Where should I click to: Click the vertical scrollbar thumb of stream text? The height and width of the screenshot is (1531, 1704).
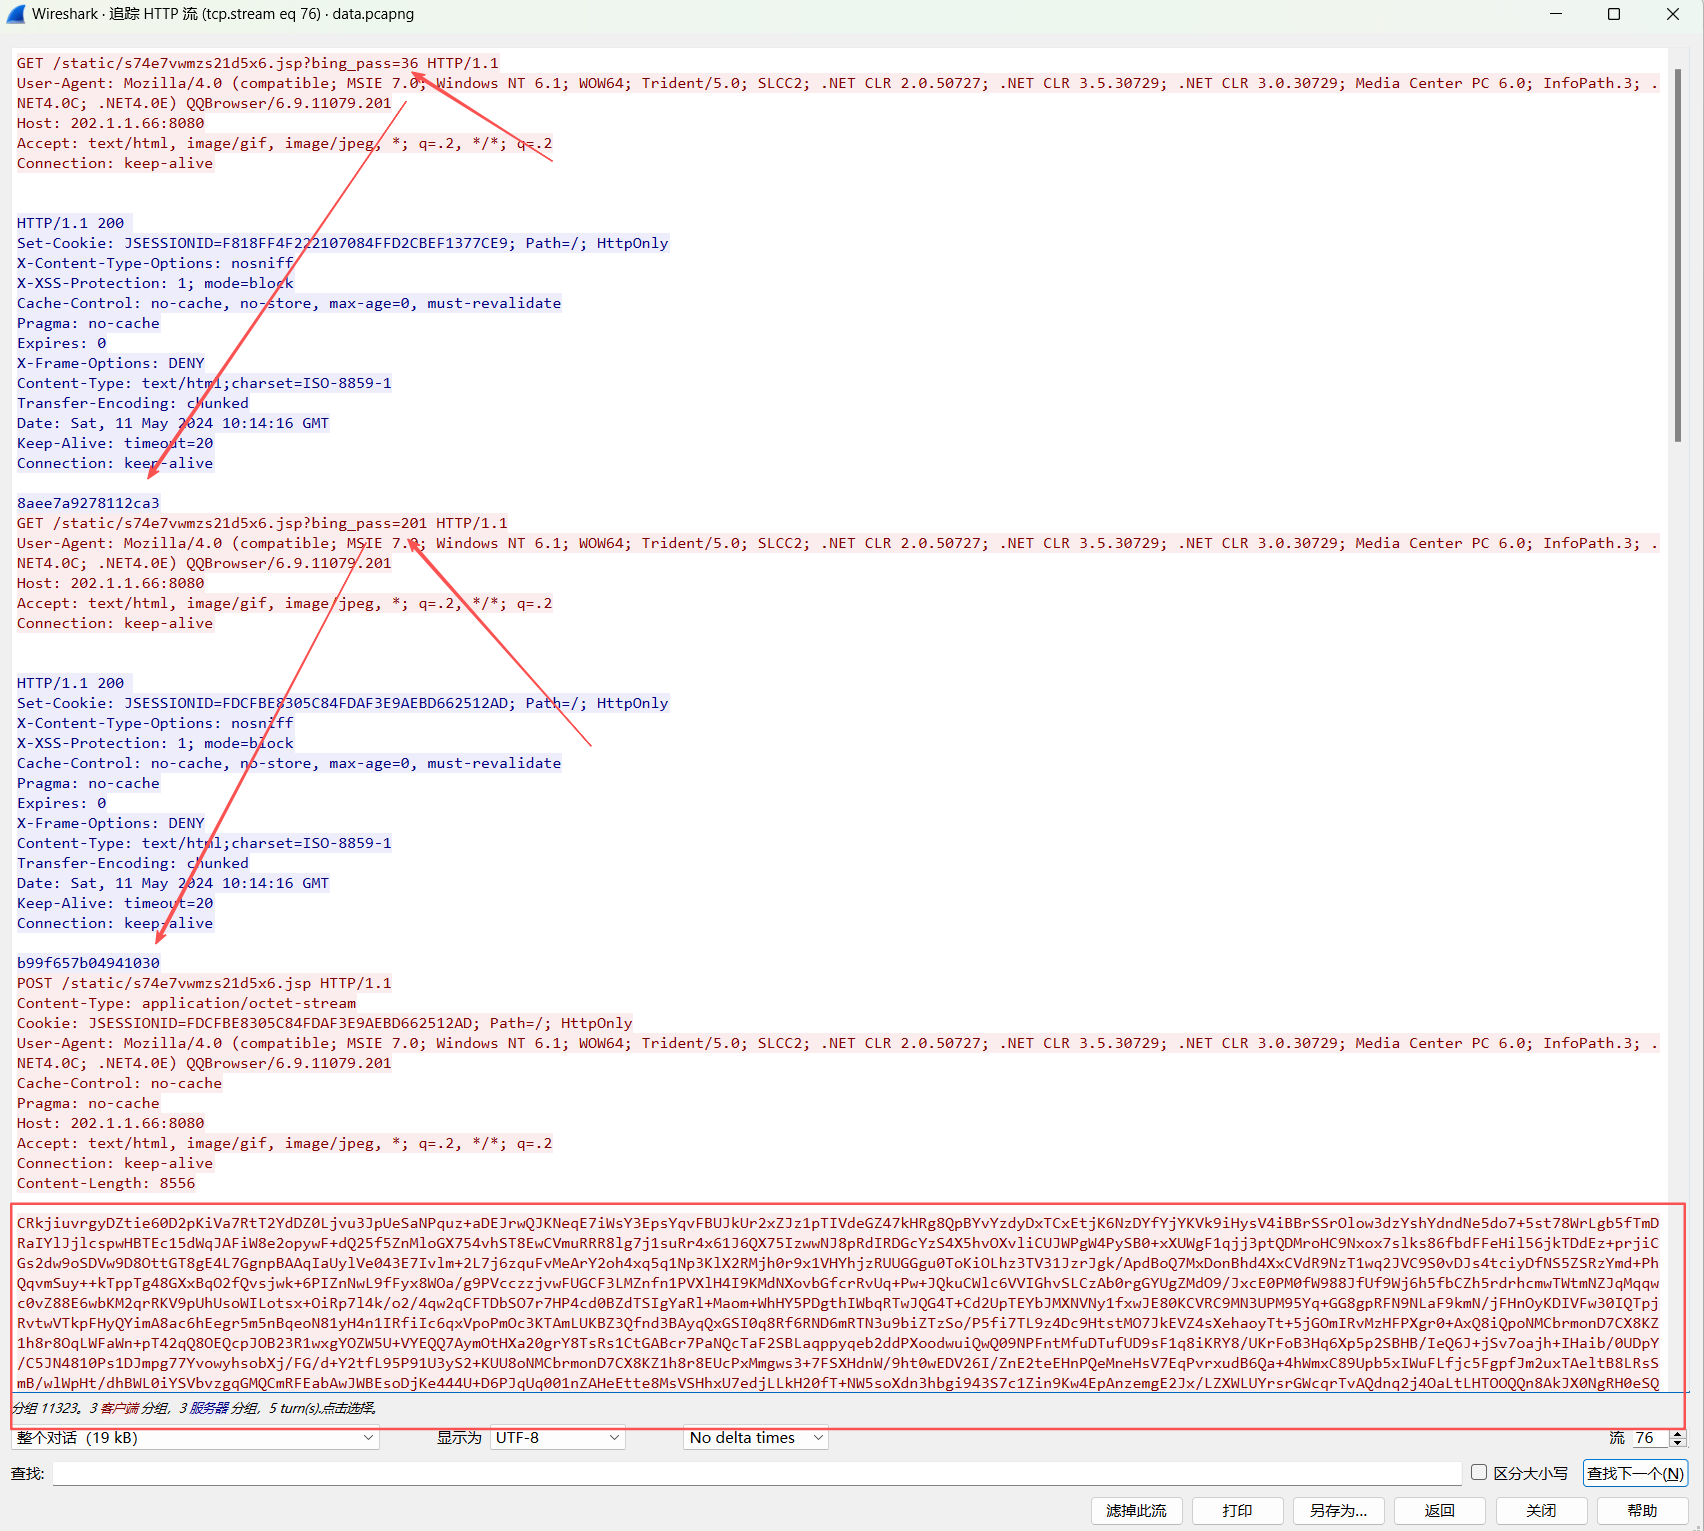pyautogui.click(x=1678, y=255)
